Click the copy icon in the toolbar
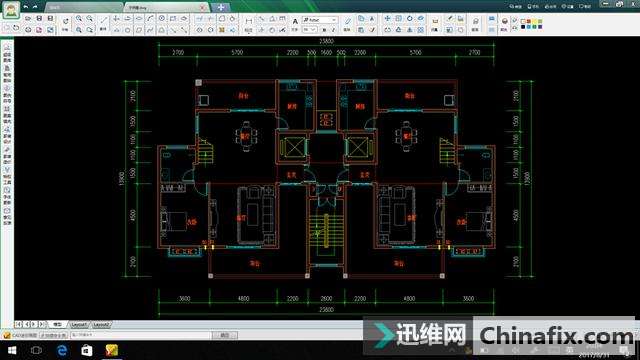Image resolution: width=640 pixels, height=360 pixels. pyautogui.click(x=361, y=18)
